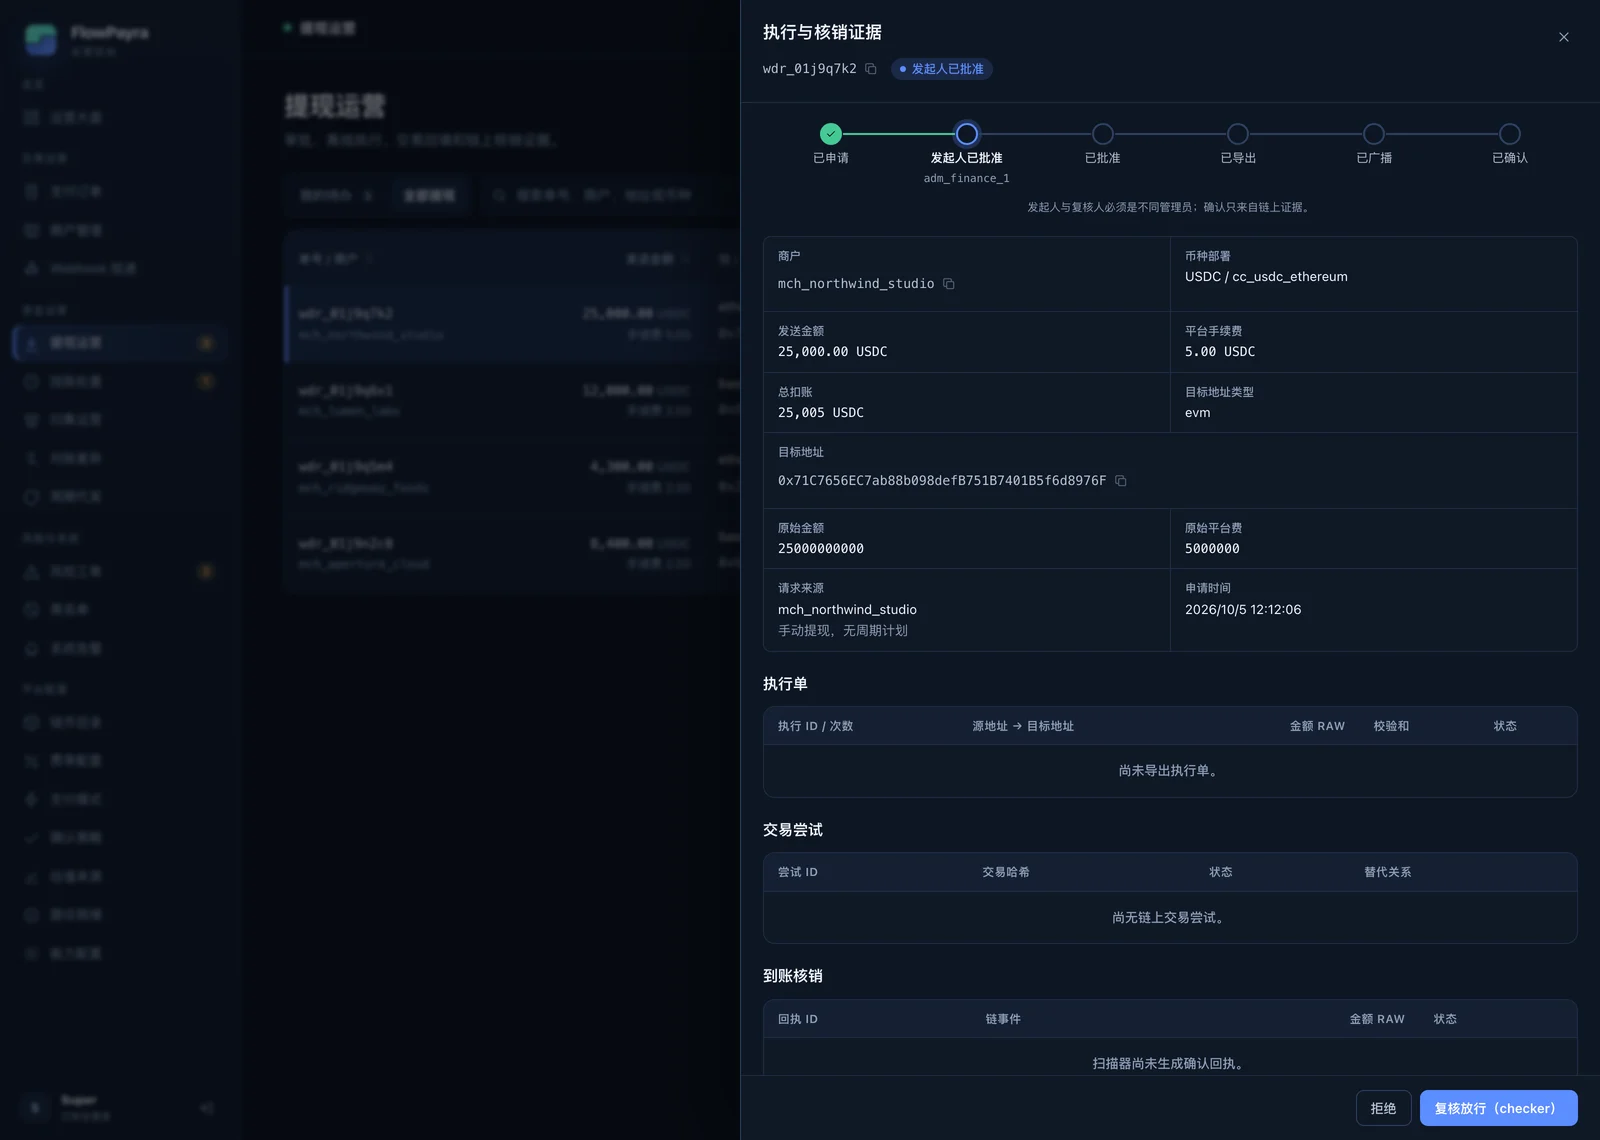Screen dimensions: 1600x1140
Task: Select the 已申请 completed step circle
Action: (831, 134)
